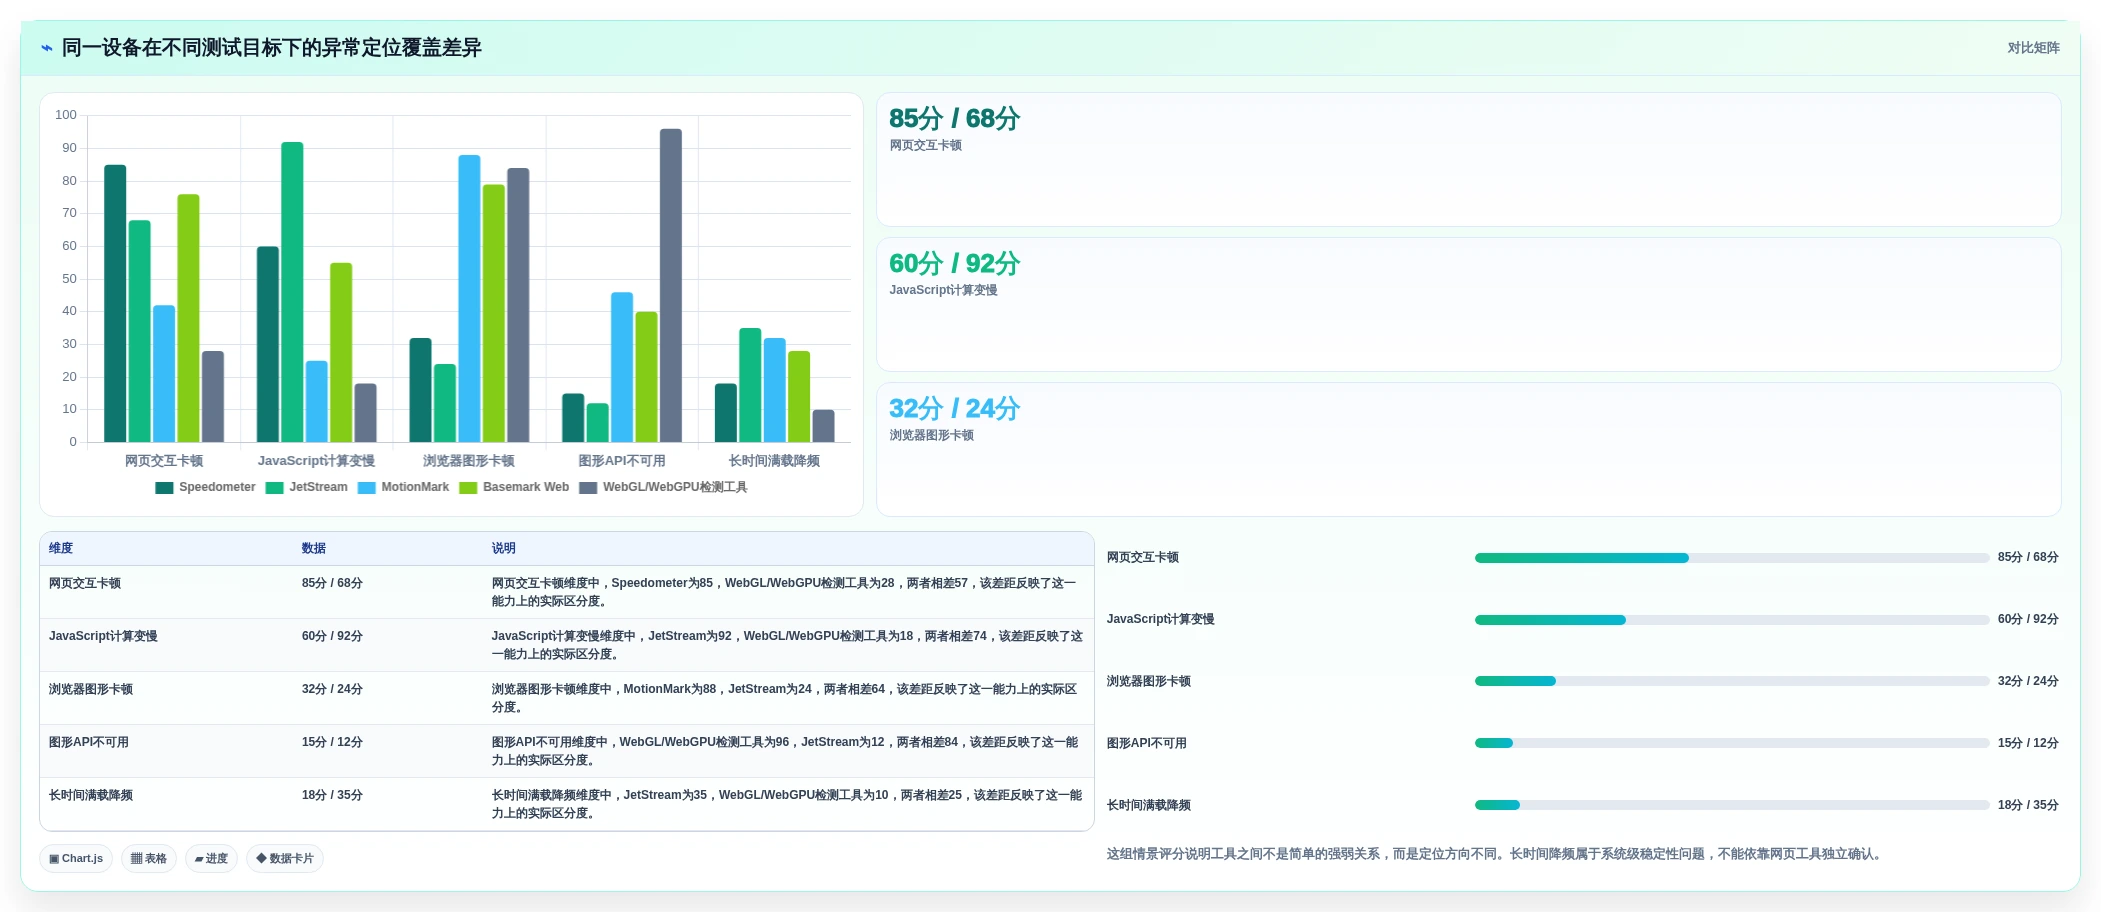
Task: Select the 浏览器图形卡顿 table row name
Action: click(x=91, y=690)
